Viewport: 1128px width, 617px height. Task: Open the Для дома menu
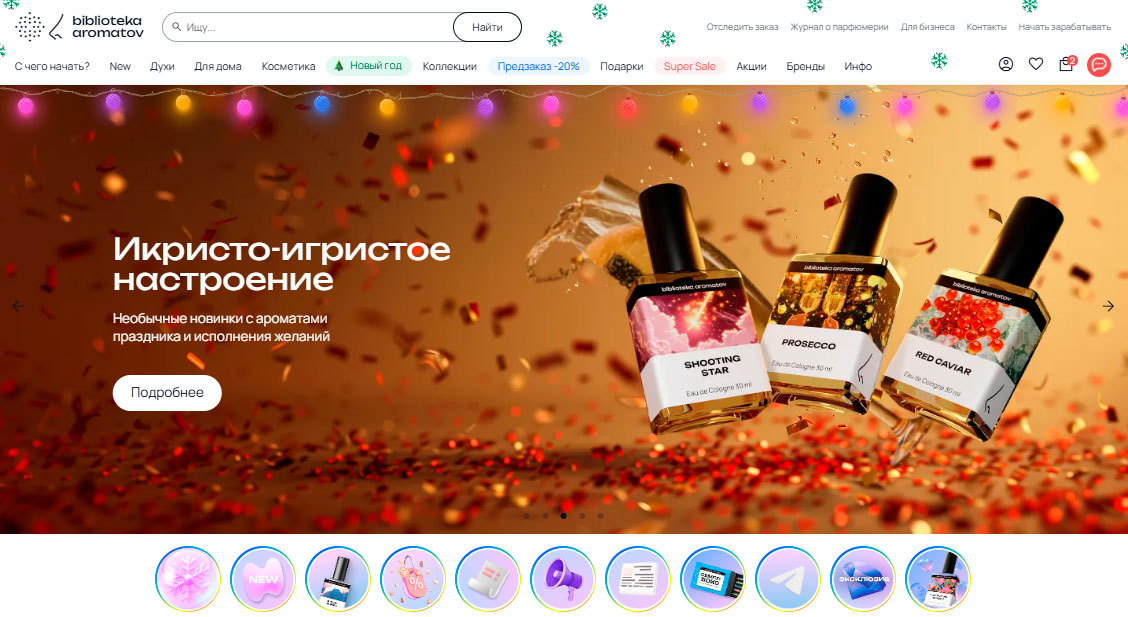click(x=218, y=66)
